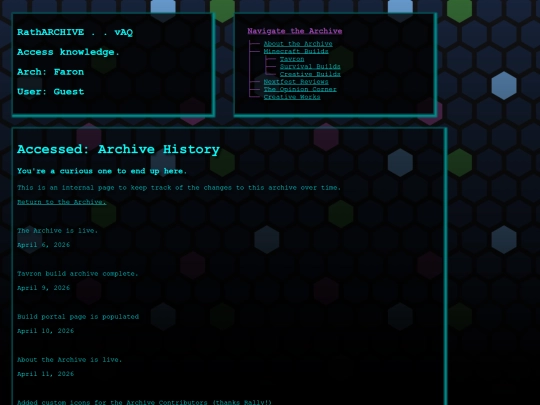Open The Opinion Corner link

point(300,89)
